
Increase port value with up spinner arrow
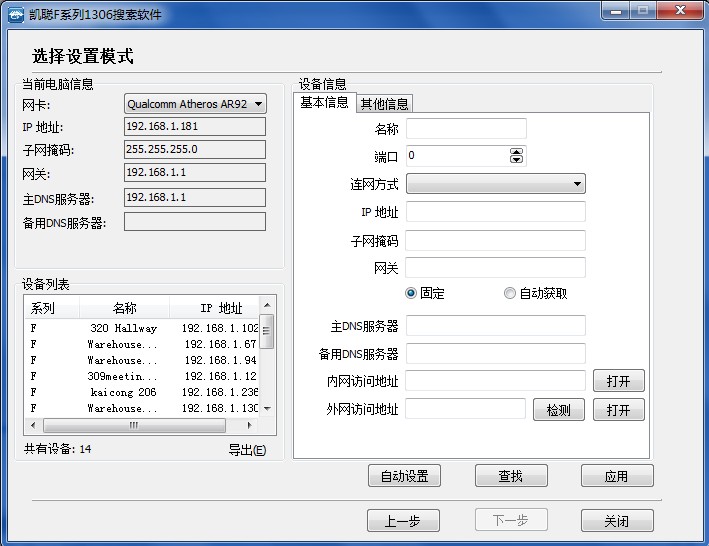click(x=516, y=151)
